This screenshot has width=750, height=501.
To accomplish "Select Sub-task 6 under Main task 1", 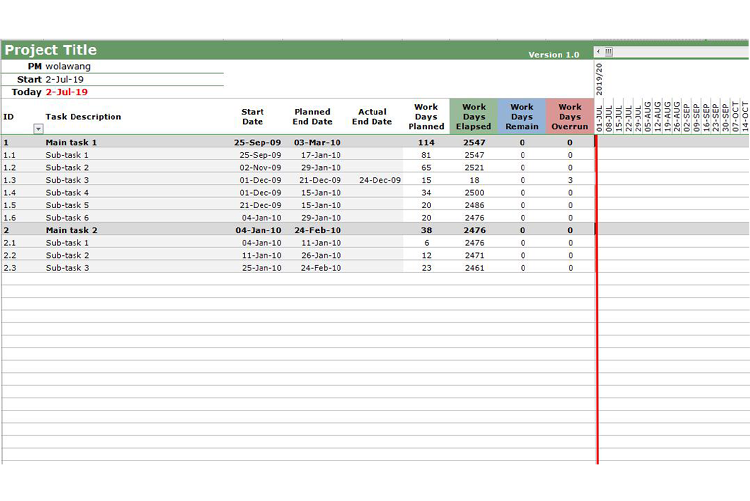I will pyautogui.click(x=67, y=217).
